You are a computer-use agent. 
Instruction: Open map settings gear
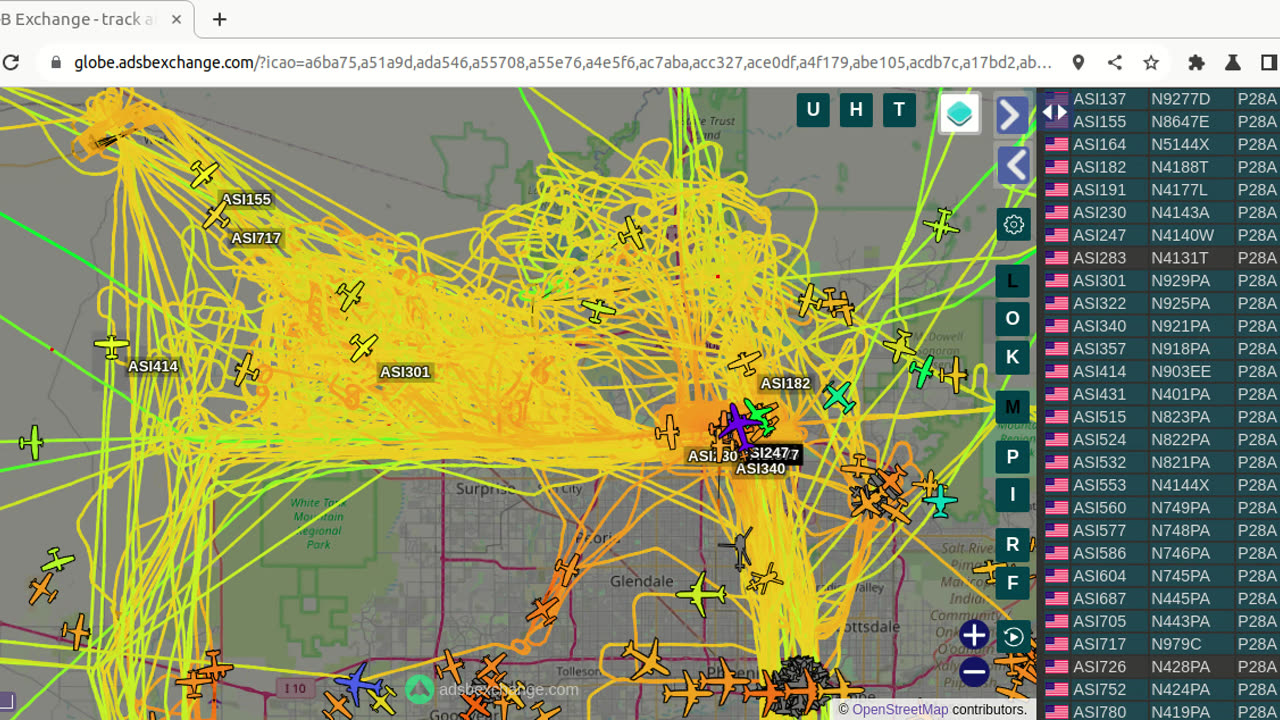(1013, 224)
